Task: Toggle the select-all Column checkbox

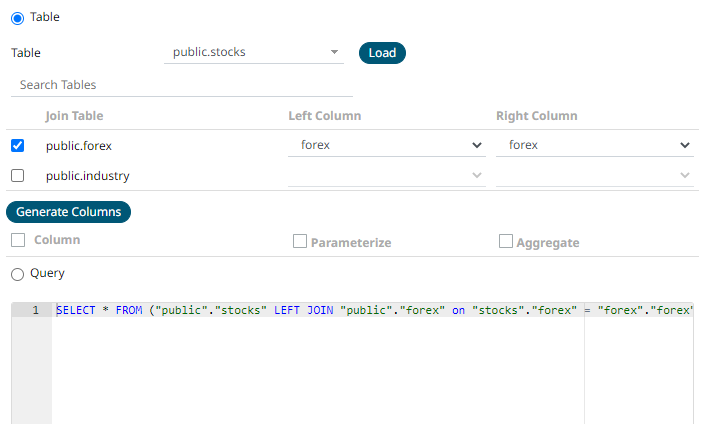Action: (18, 240)
